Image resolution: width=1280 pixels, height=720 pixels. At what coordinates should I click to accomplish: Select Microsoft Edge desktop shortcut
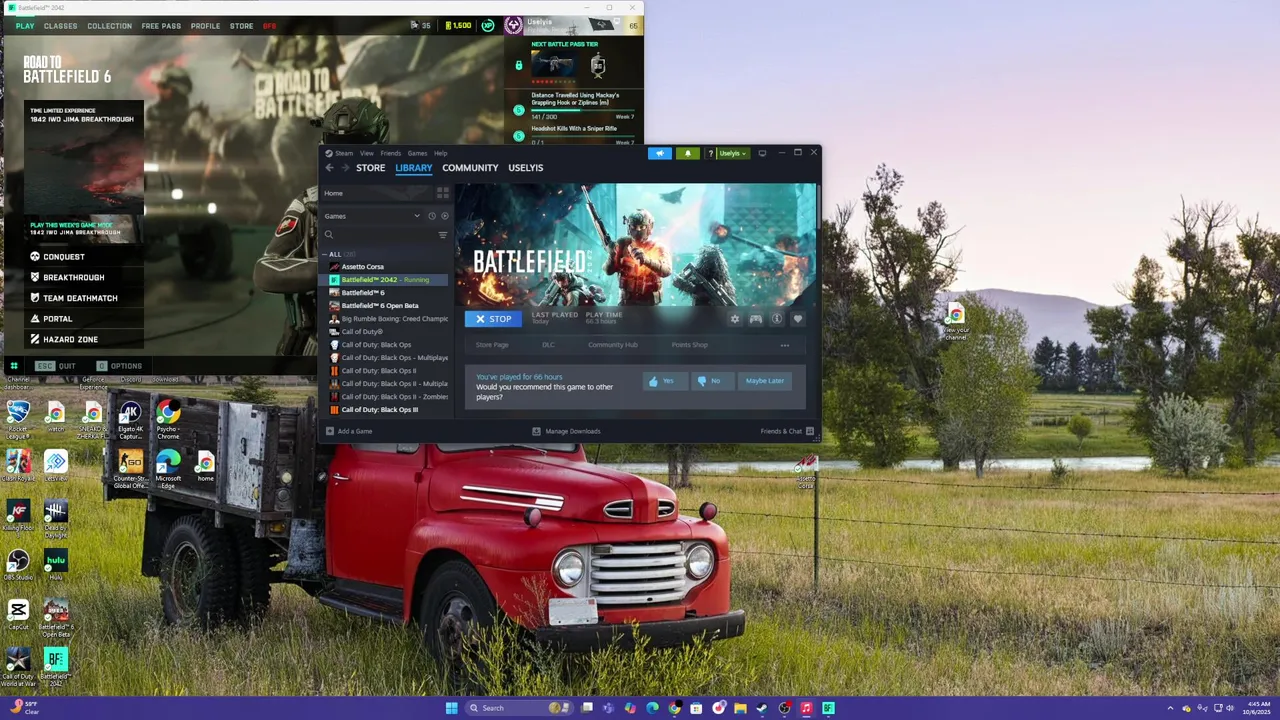pos(168,469)
